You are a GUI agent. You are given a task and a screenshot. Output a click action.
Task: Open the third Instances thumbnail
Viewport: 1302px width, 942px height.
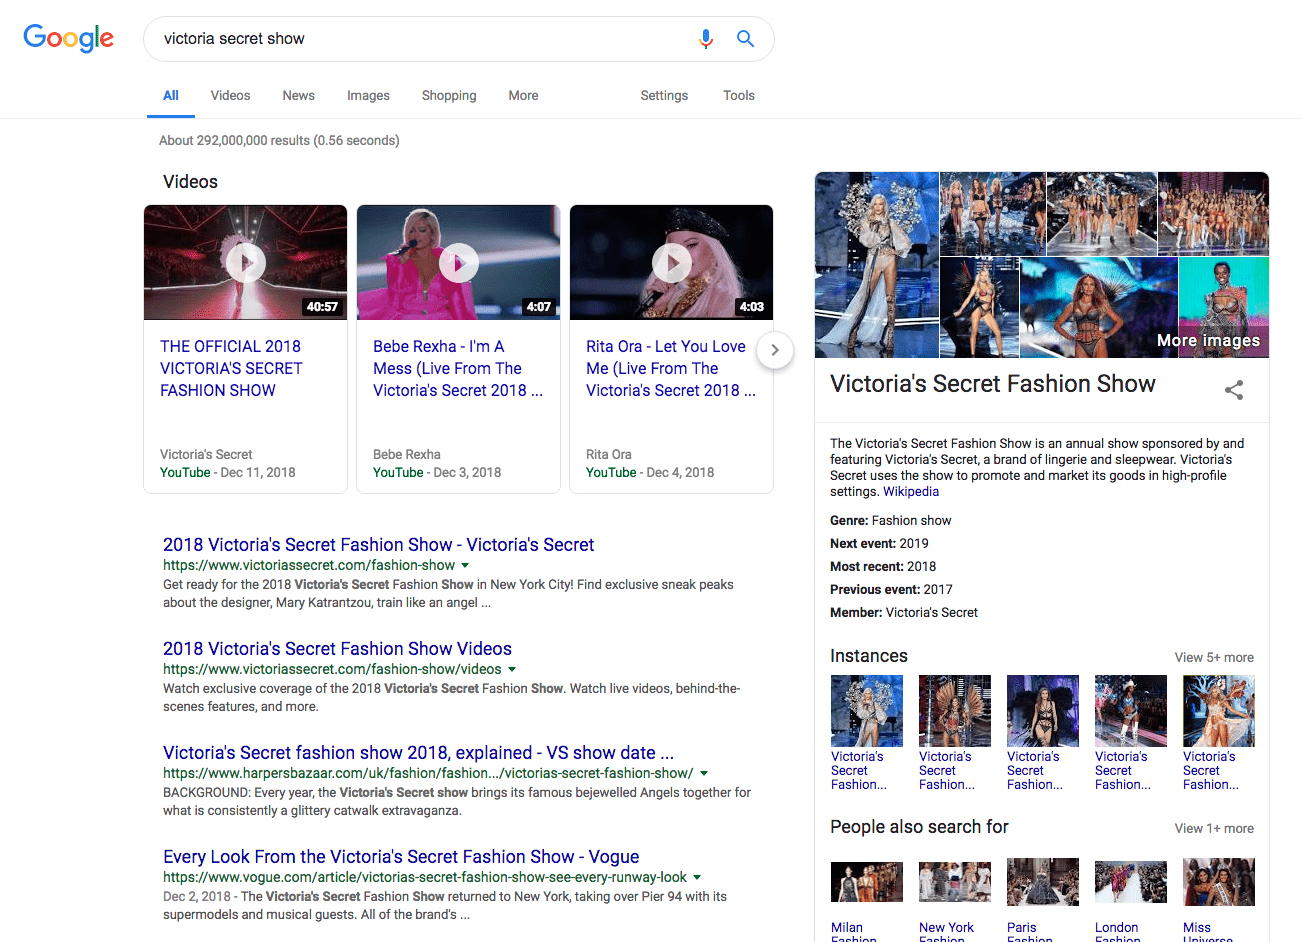[1043, 711]
